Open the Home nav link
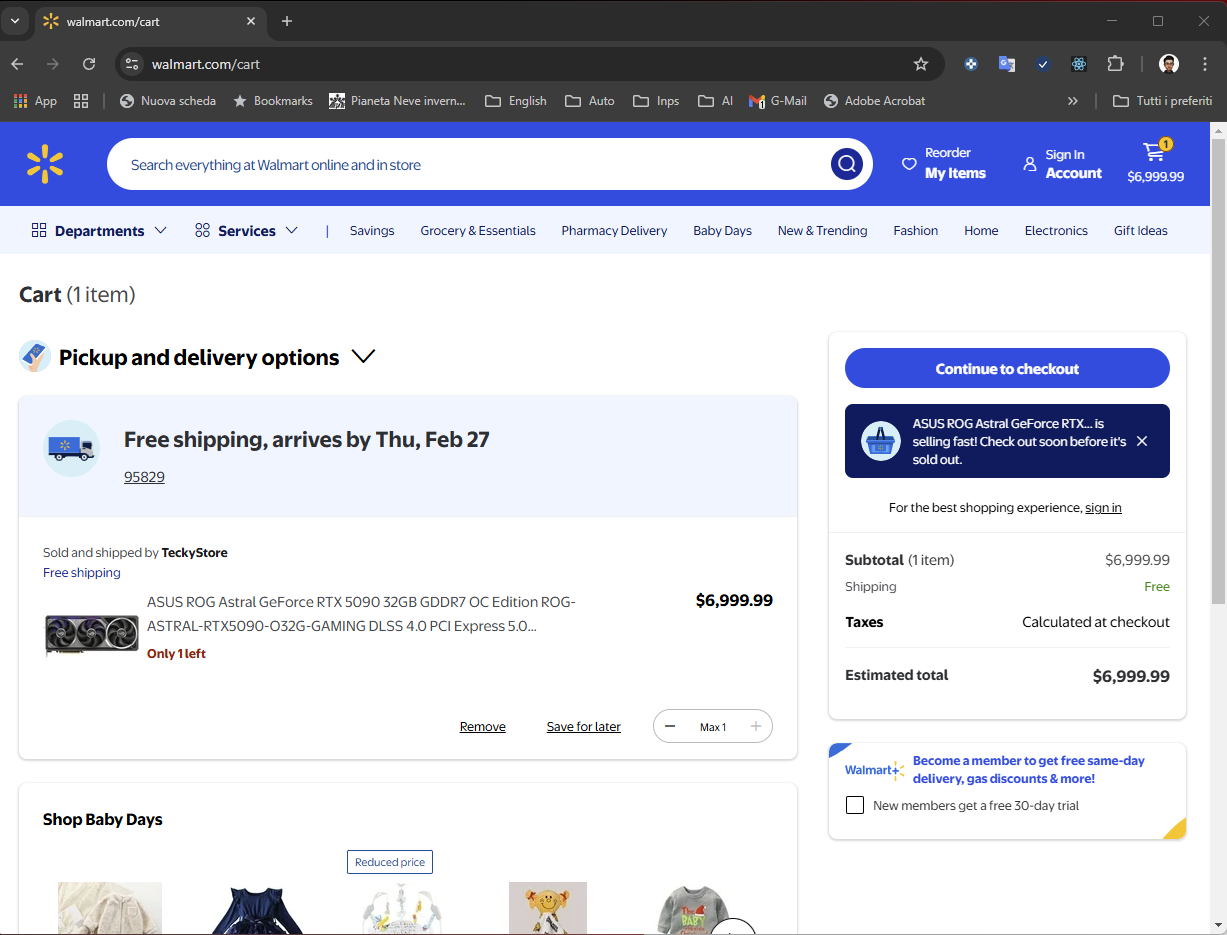 point(981,230)
